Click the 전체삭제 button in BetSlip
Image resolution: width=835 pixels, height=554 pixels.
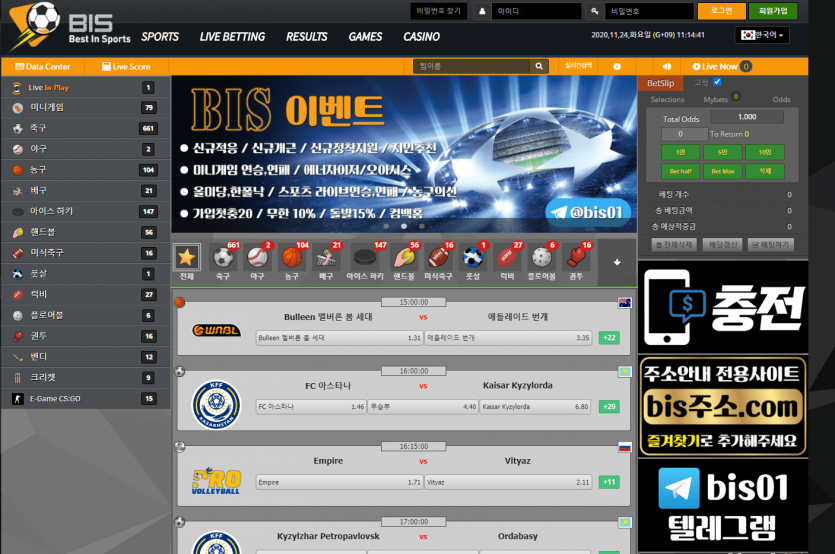click(x=674, y=245)
